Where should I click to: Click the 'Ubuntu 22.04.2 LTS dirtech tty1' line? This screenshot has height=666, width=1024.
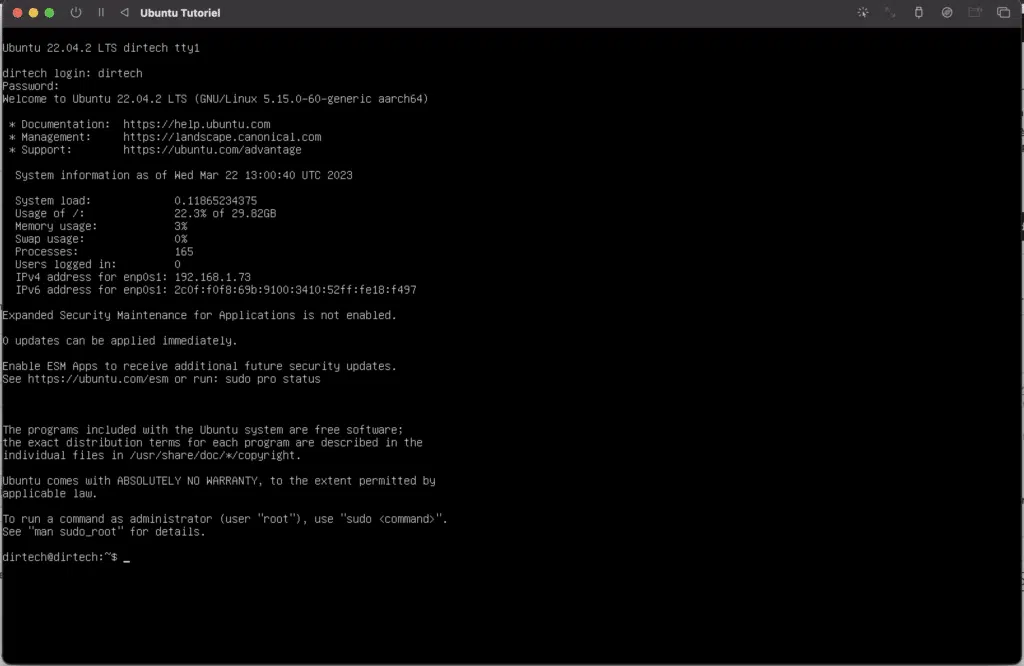(x=101, y=48)
